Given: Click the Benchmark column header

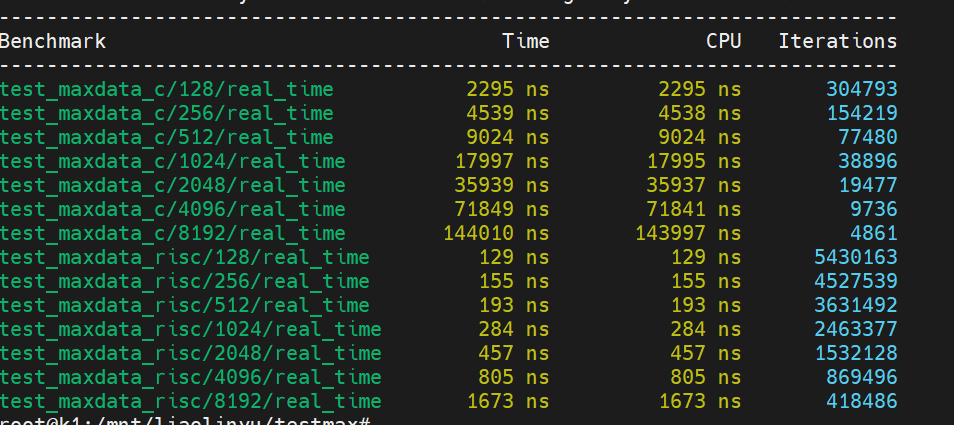Looking at the screenshot, I should (x=53, y=41).
